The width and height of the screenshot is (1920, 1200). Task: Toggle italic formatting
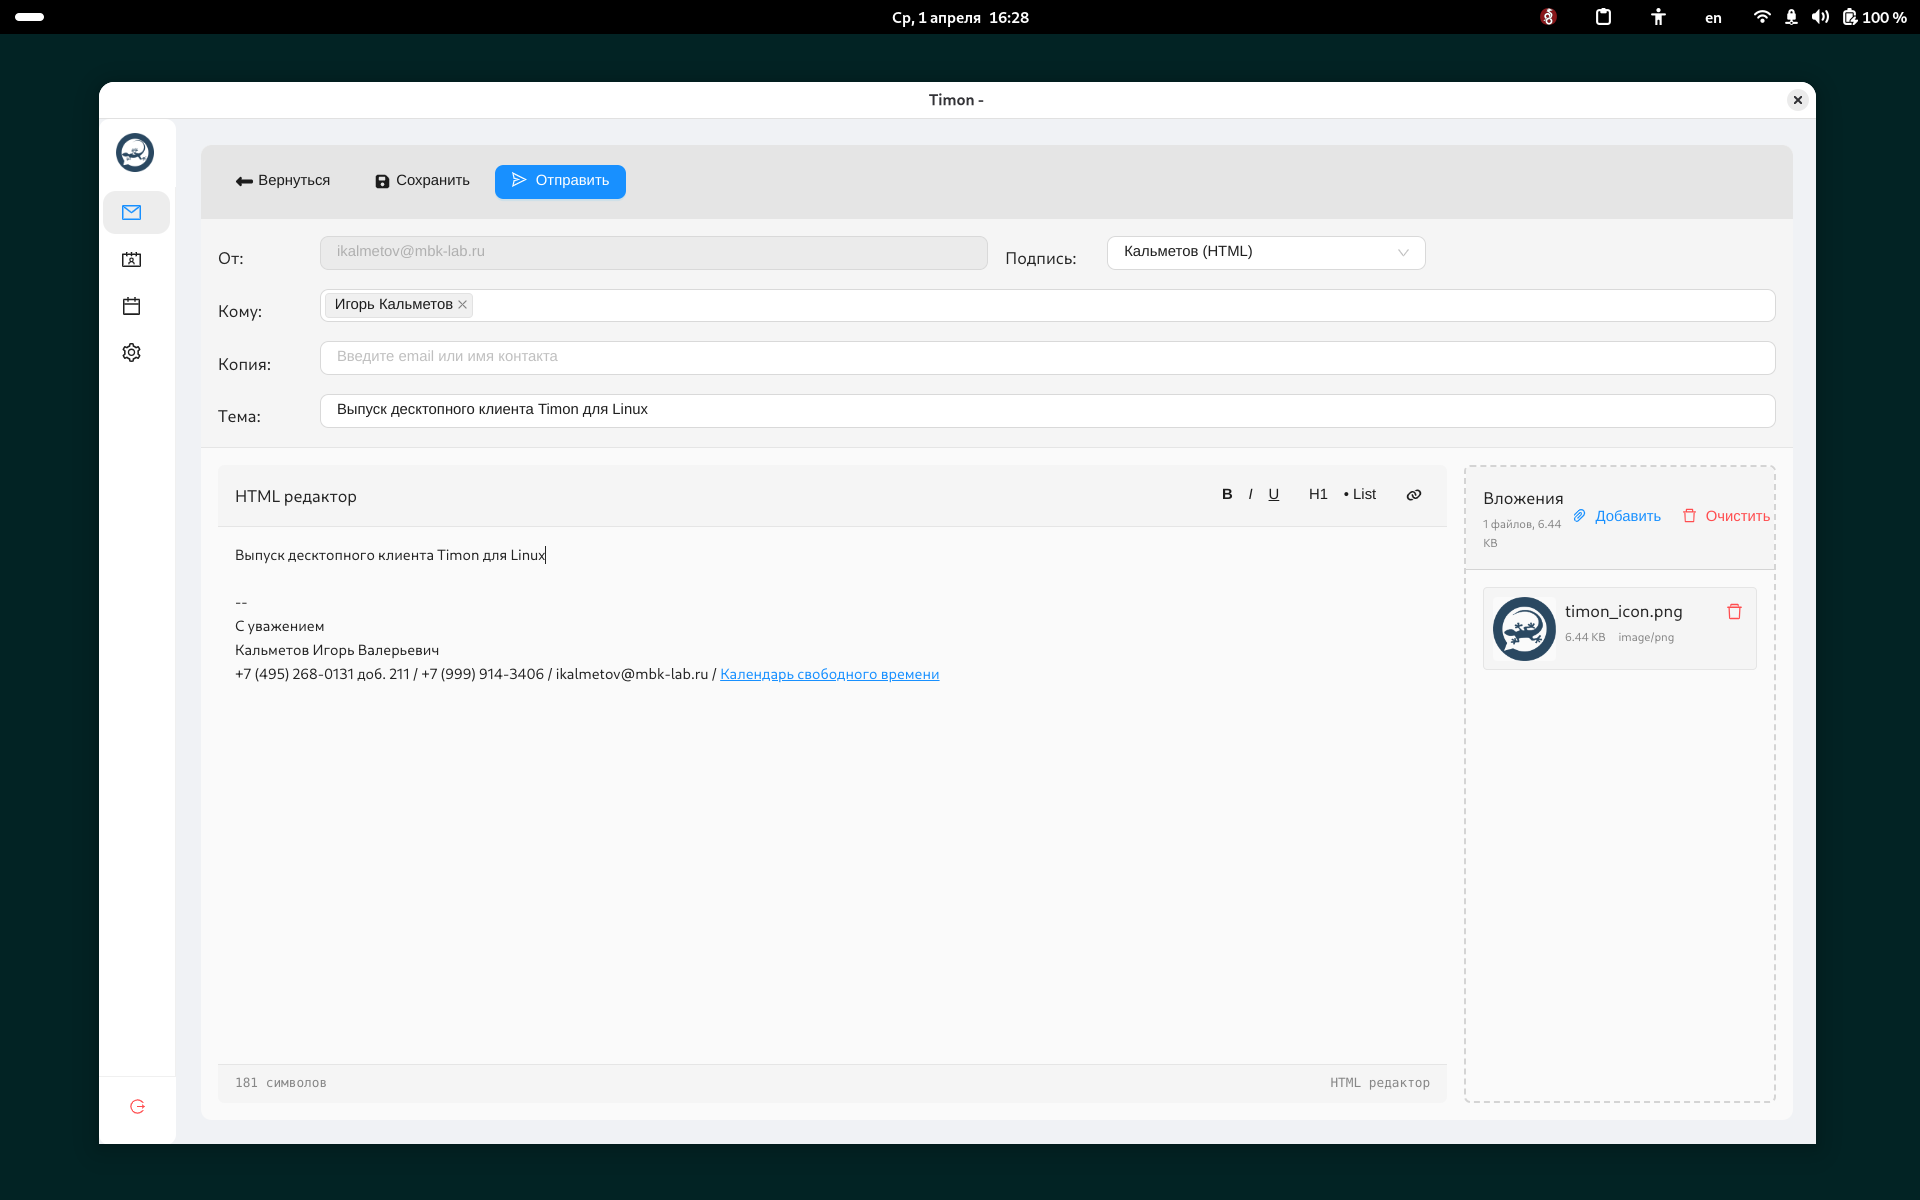[x=1250, y=495]
